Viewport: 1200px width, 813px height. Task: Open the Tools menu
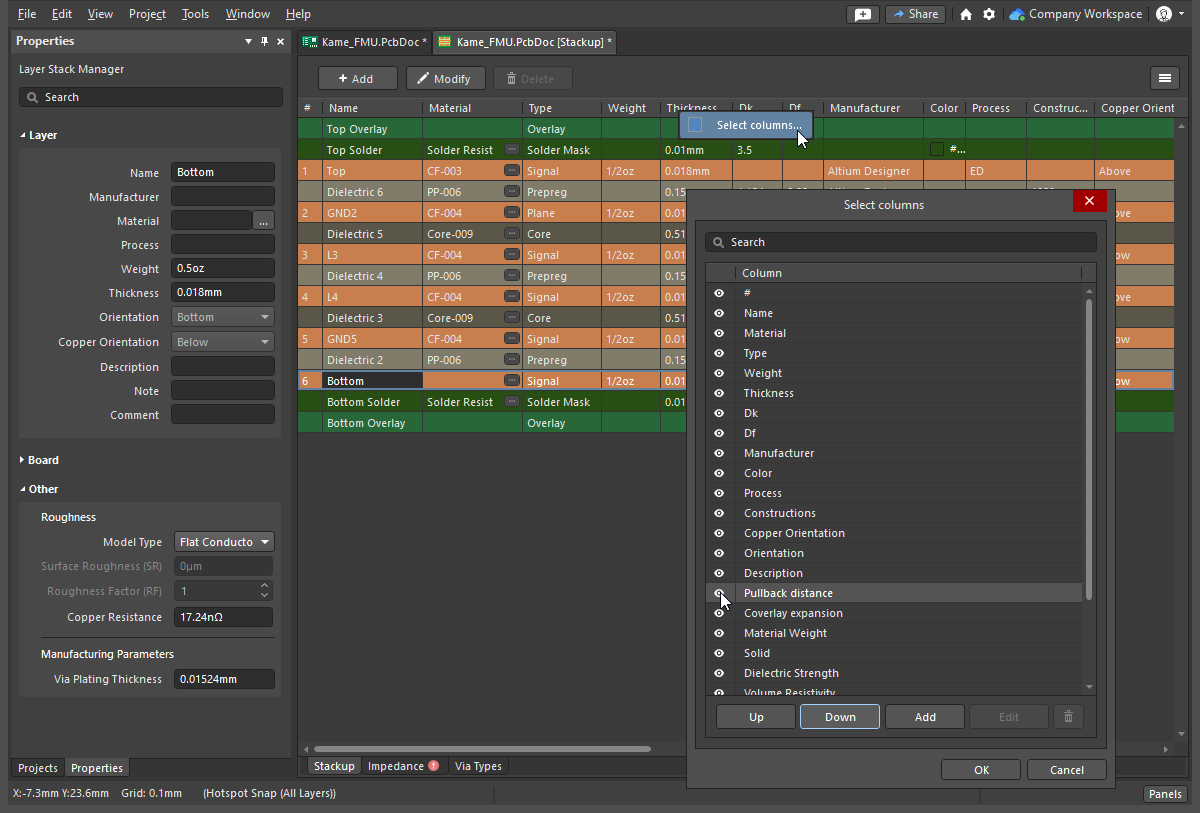pos(195,14)
